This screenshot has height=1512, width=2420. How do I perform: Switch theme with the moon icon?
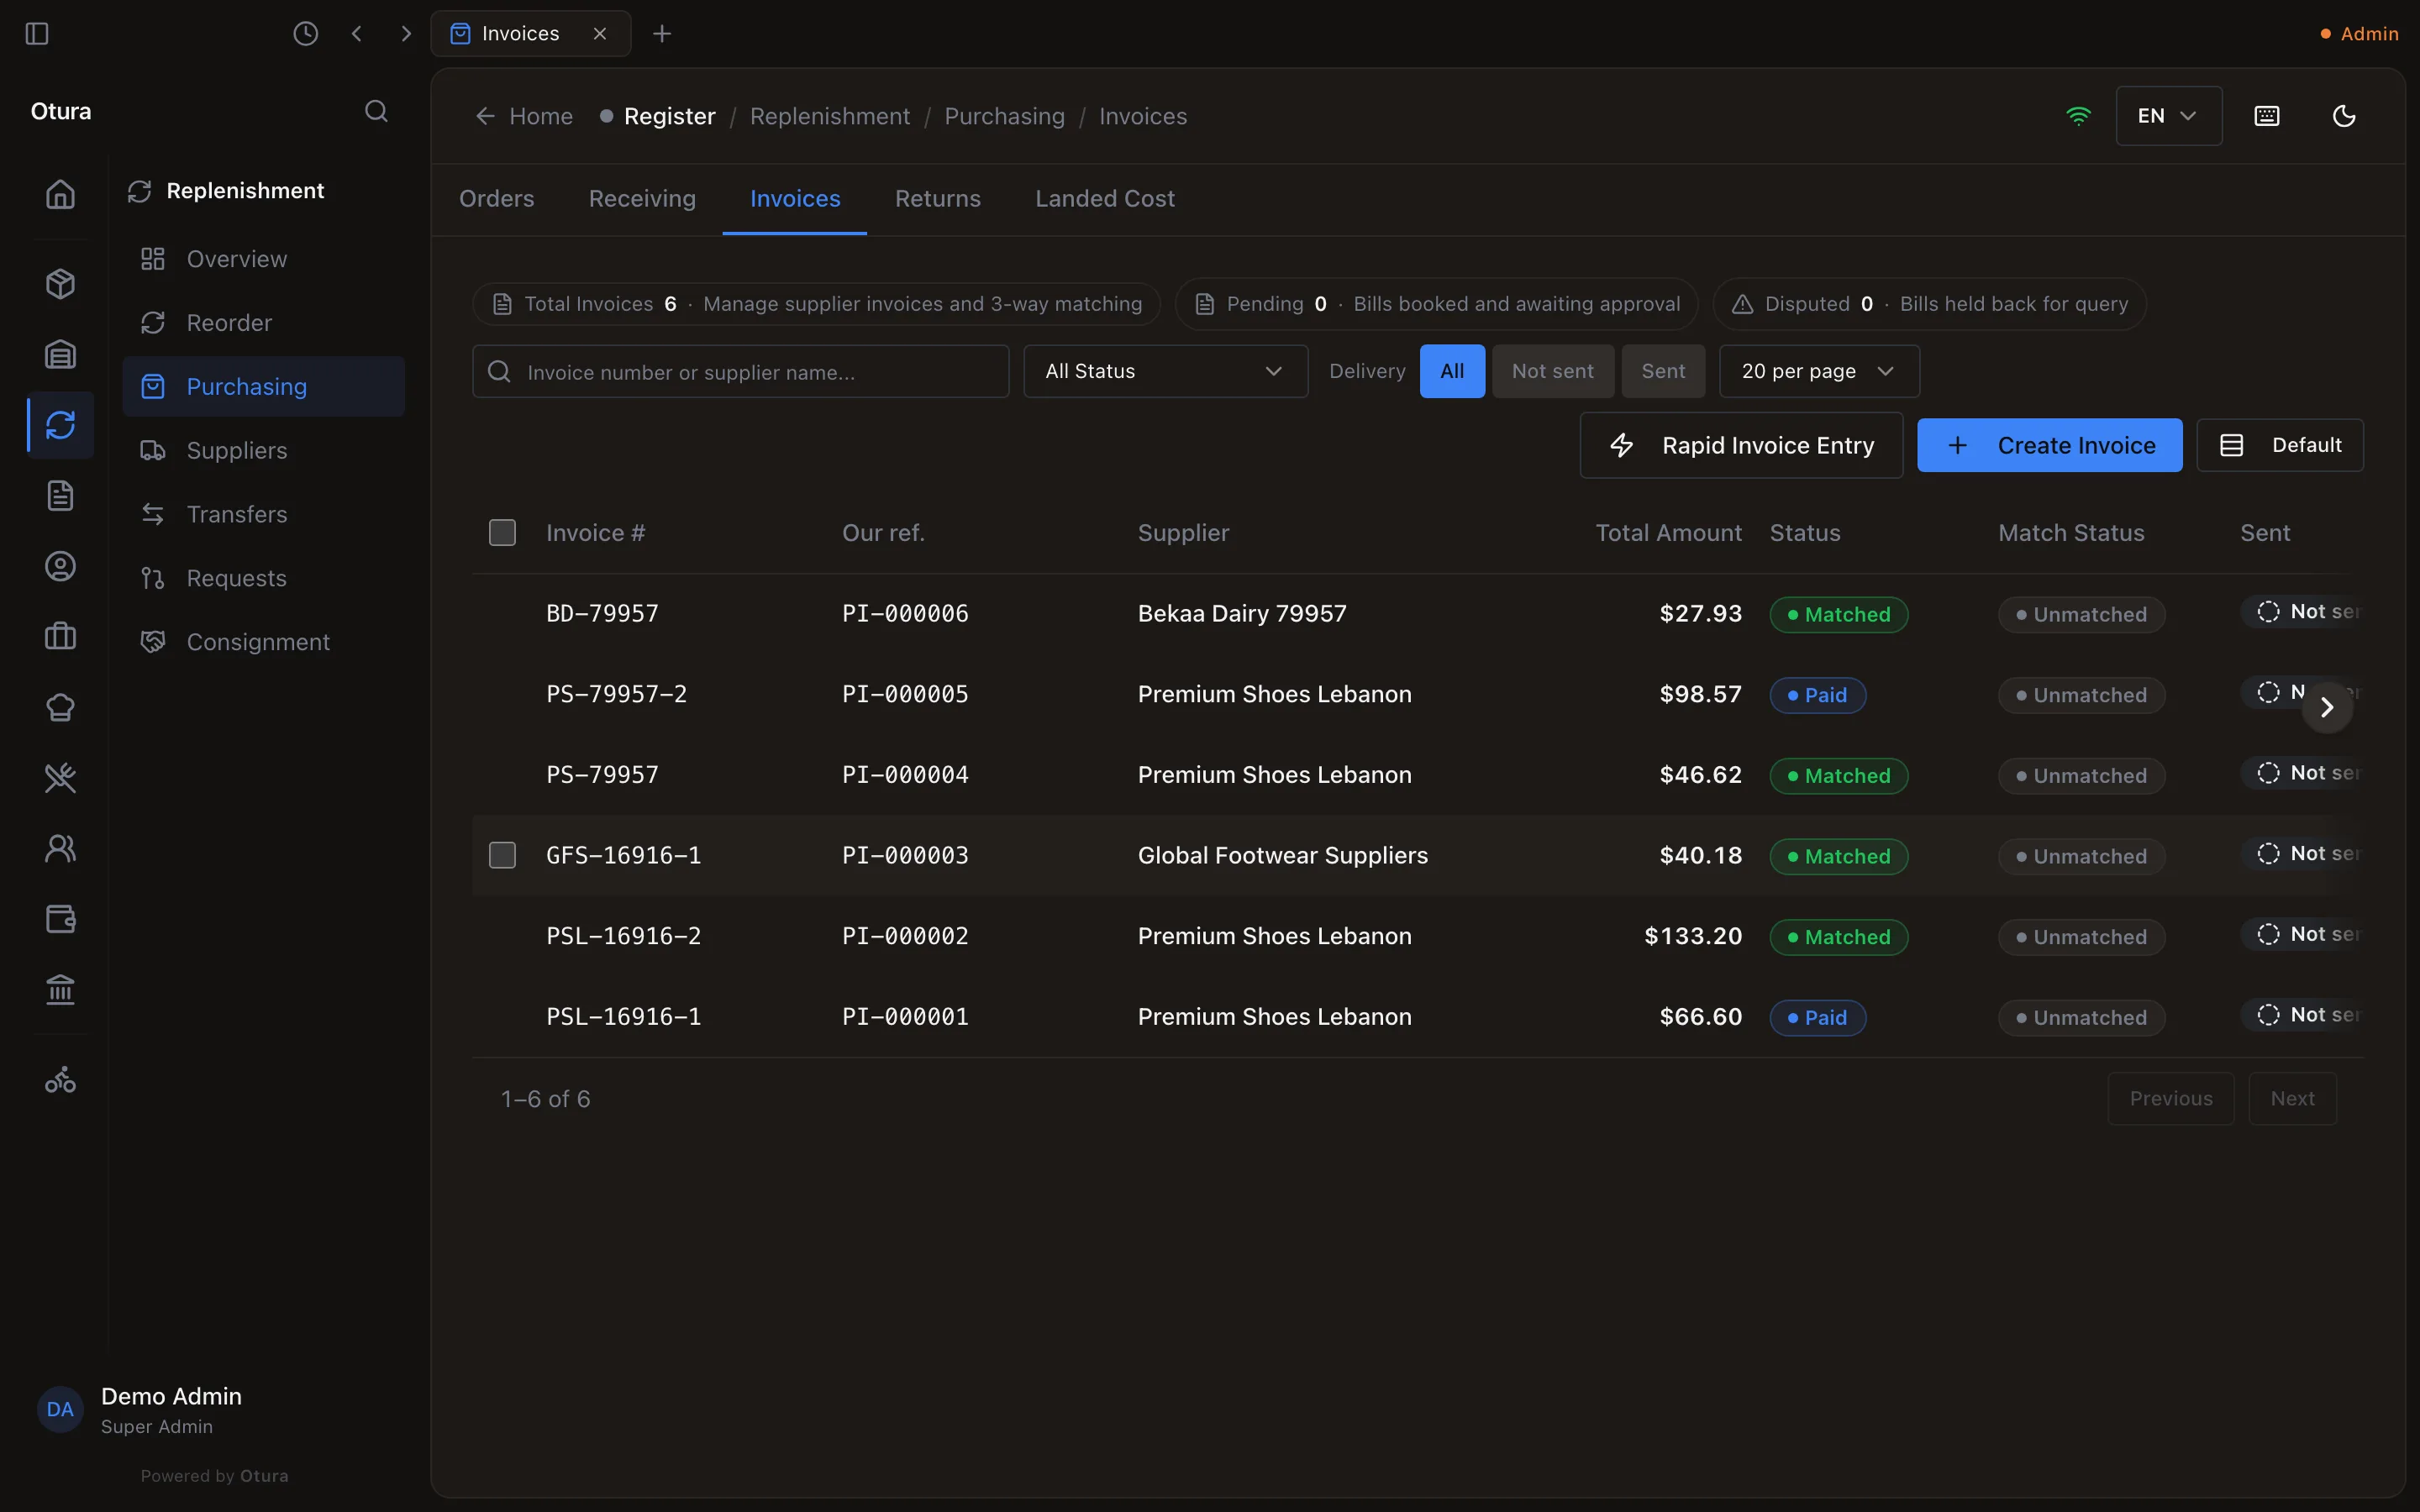(2344, 116)
